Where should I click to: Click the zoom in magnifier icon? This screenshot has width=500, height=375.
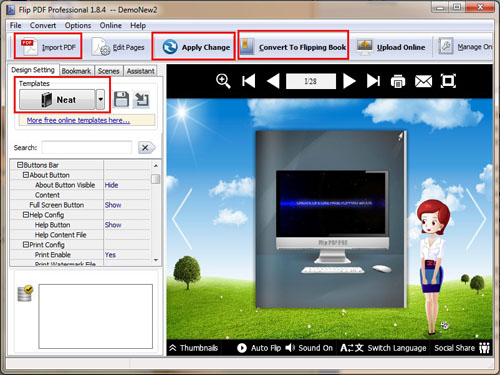pos(223,81)
